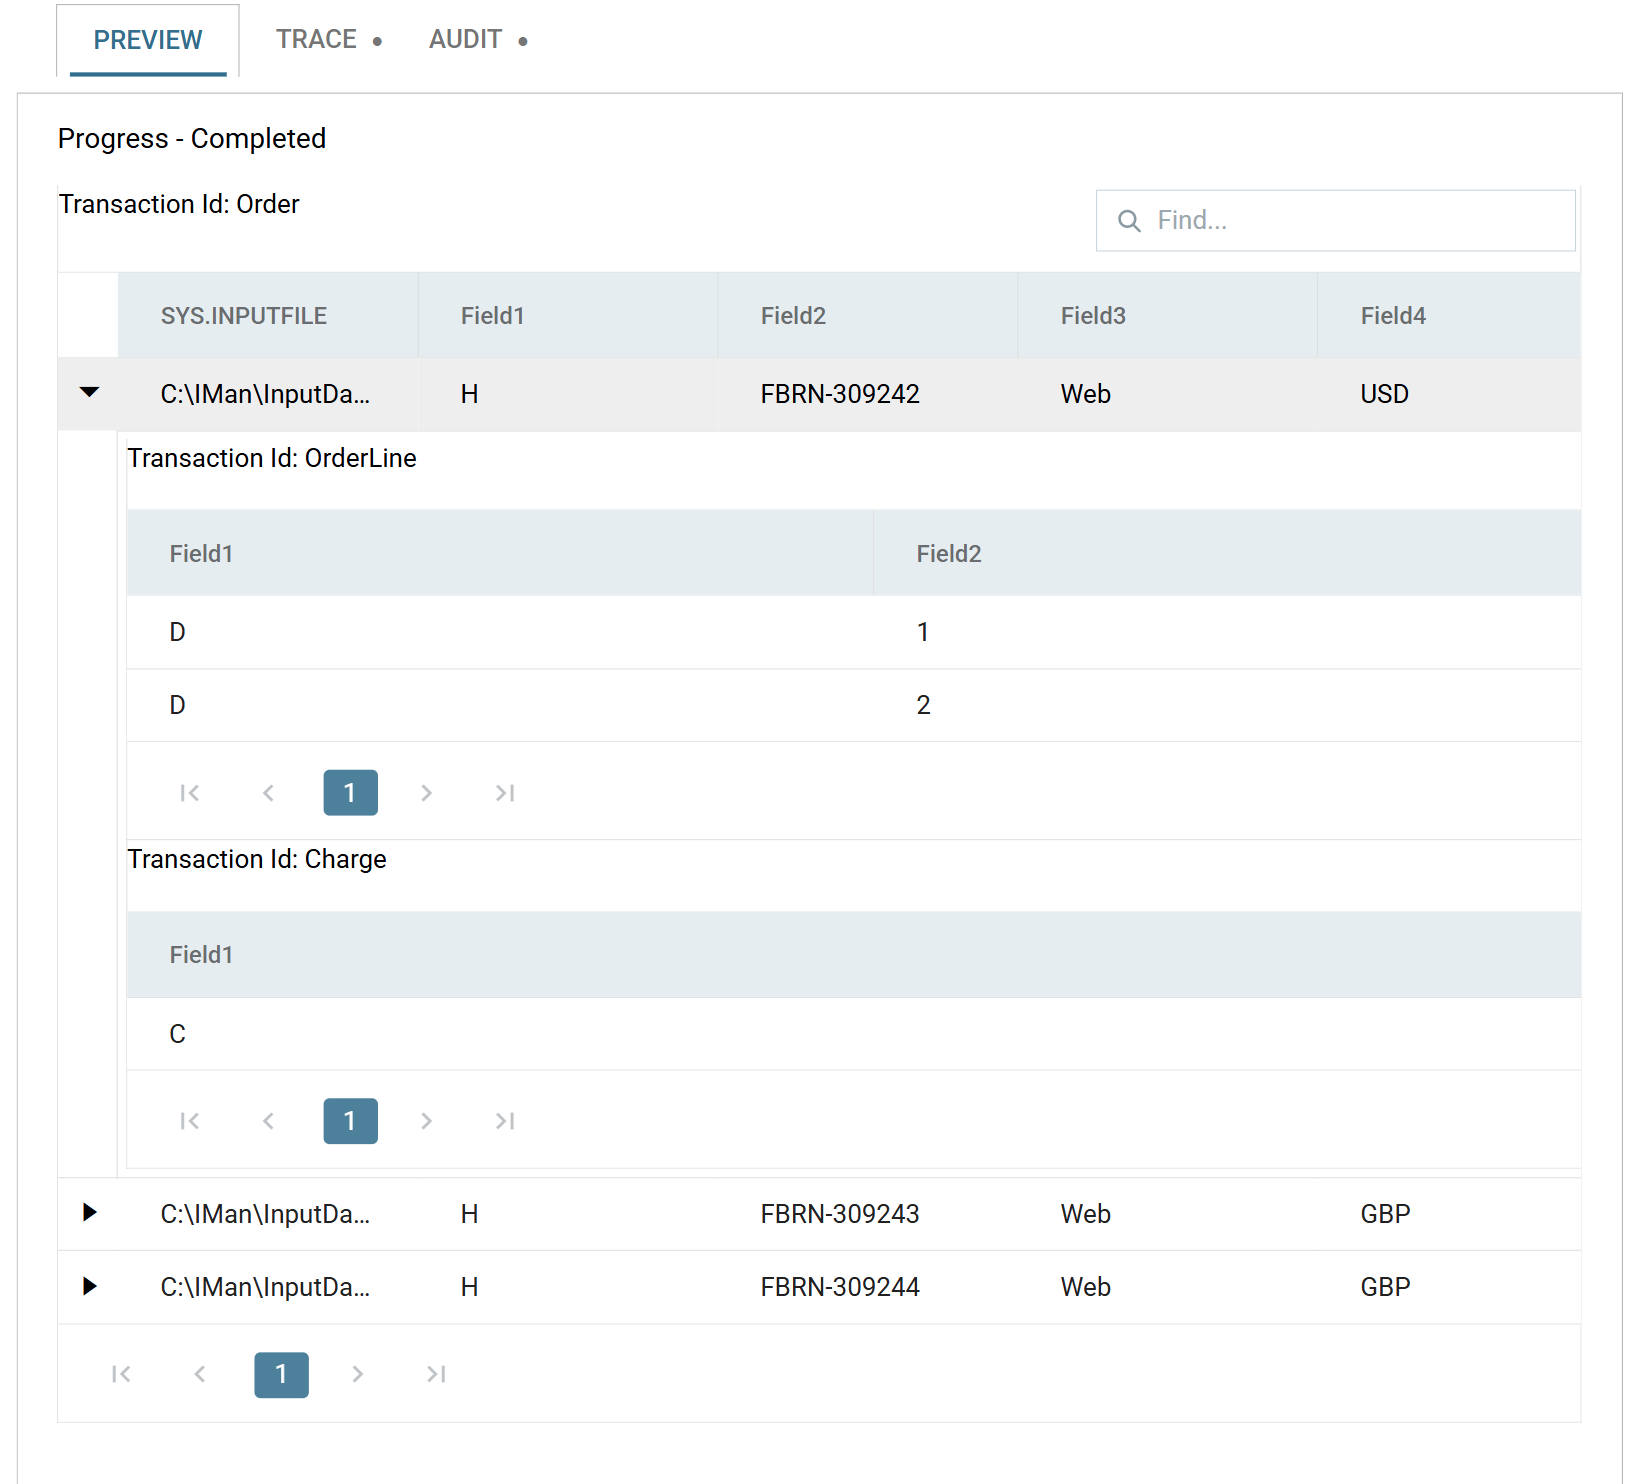The width and height of the screenshot is (1638, 1484).
Task: Select OrderLine row with value 1
Action: point(854,632)
